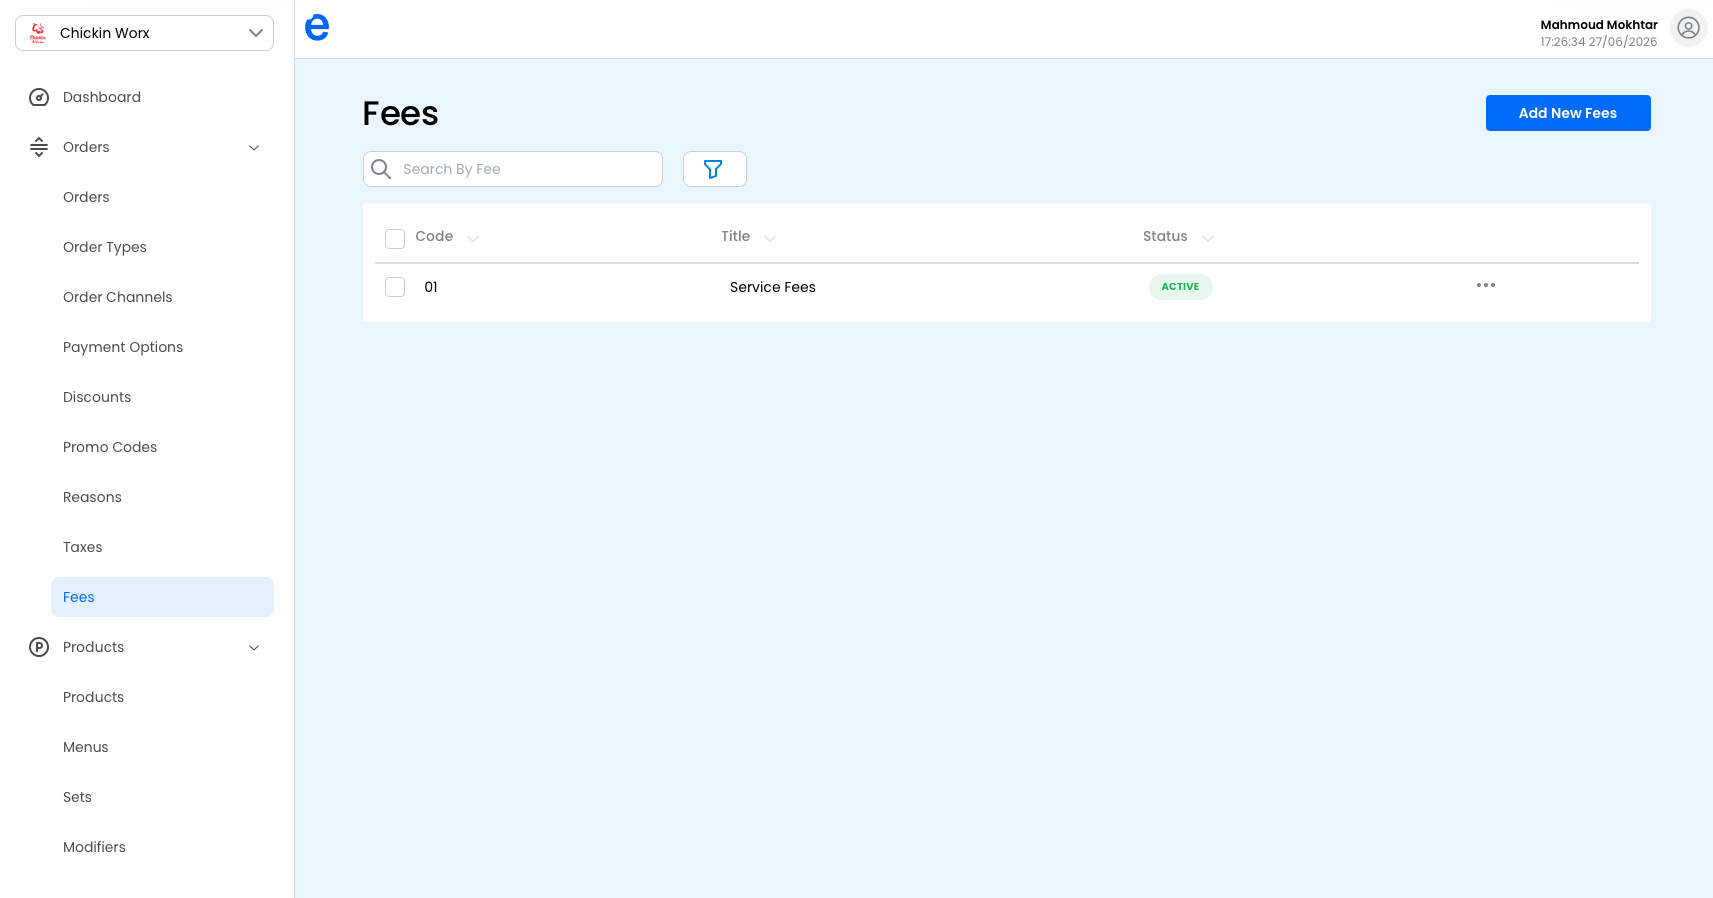This screenshot has width=1713, height=898.
Task: Open the Orders submenu item
Action: (x=86, y=197)
